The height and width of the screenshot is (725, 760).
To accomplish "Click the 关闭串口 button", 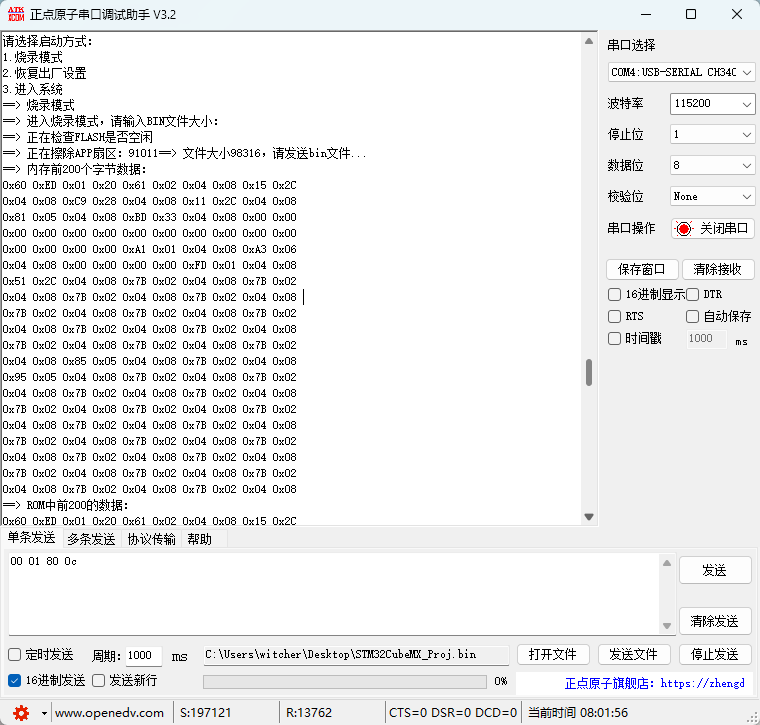I will coord(712,228).
